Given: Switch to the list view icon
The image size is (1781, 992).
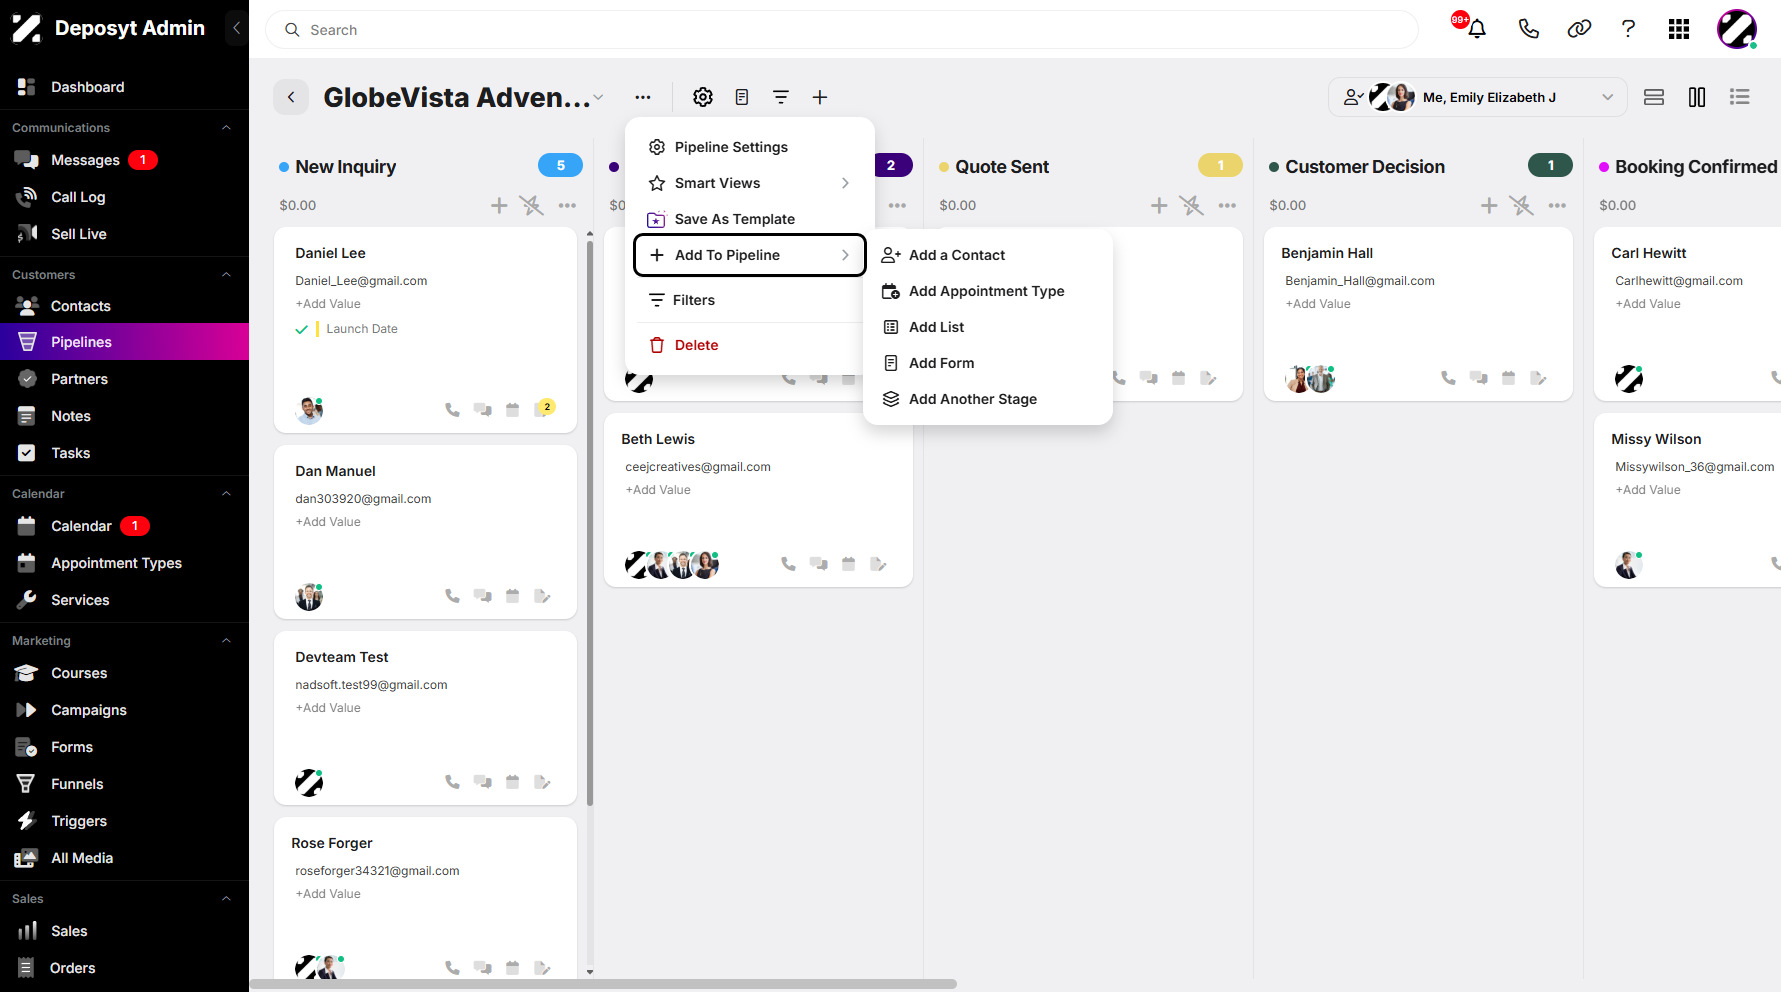Looking at the screenshot, I should (x=1740, y=97).
